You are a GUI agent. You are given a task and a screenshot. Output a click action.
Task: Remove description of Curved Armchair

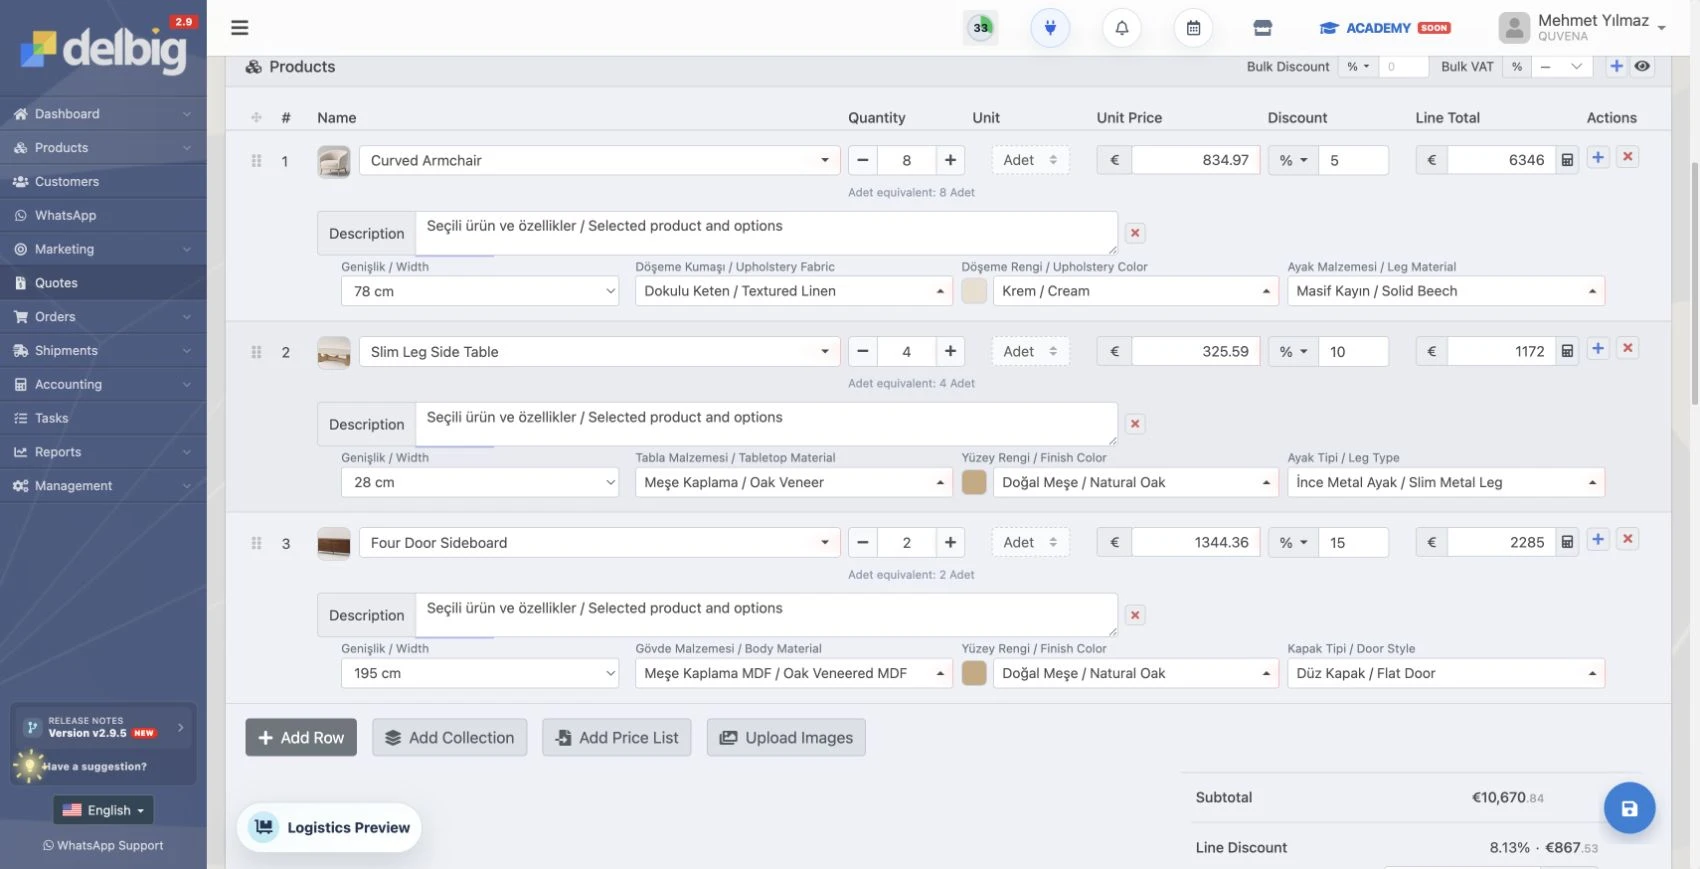pos(1135,233)
